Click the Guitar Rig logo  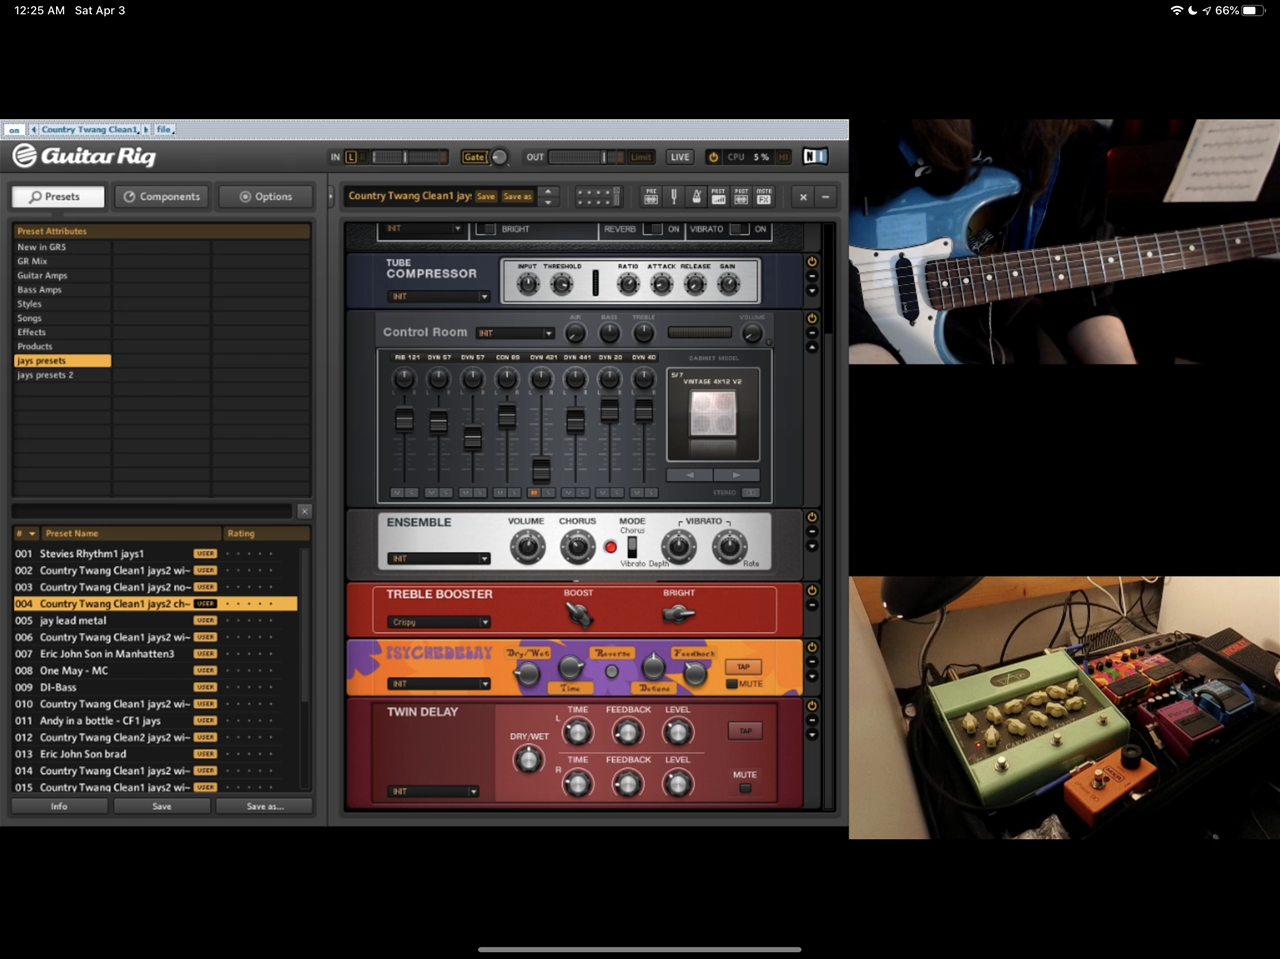pos(84,156)
